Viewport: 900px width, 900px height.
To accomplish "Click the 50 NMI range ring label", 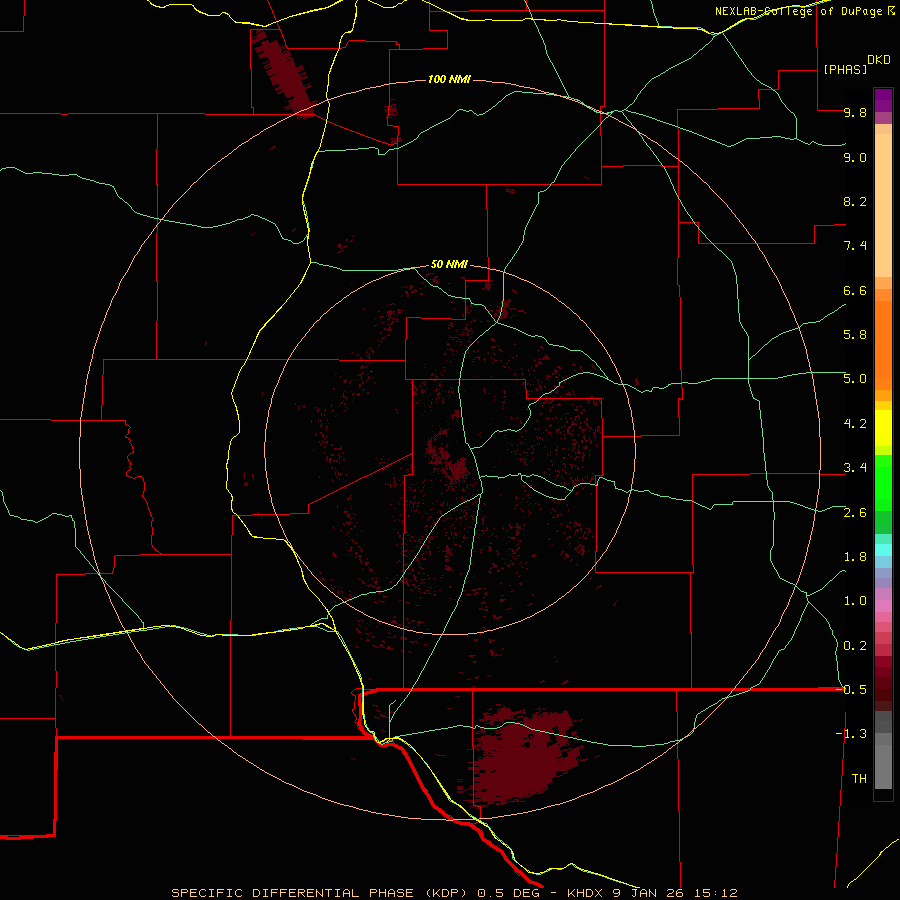I will click(x=449, y=265).
